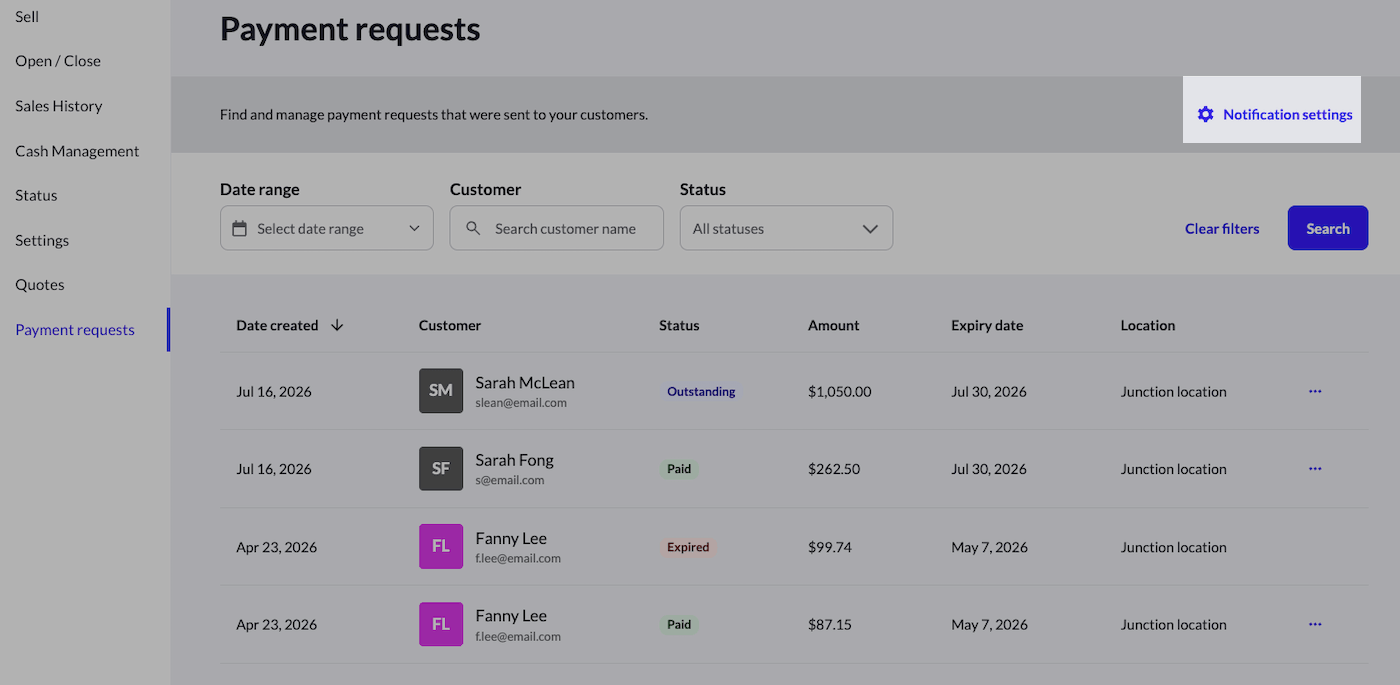The width and height of the screenshot is (1400, 685).
Task: Click the $99.74 amount
Action: pyautogui.click(x=830, y=547)
